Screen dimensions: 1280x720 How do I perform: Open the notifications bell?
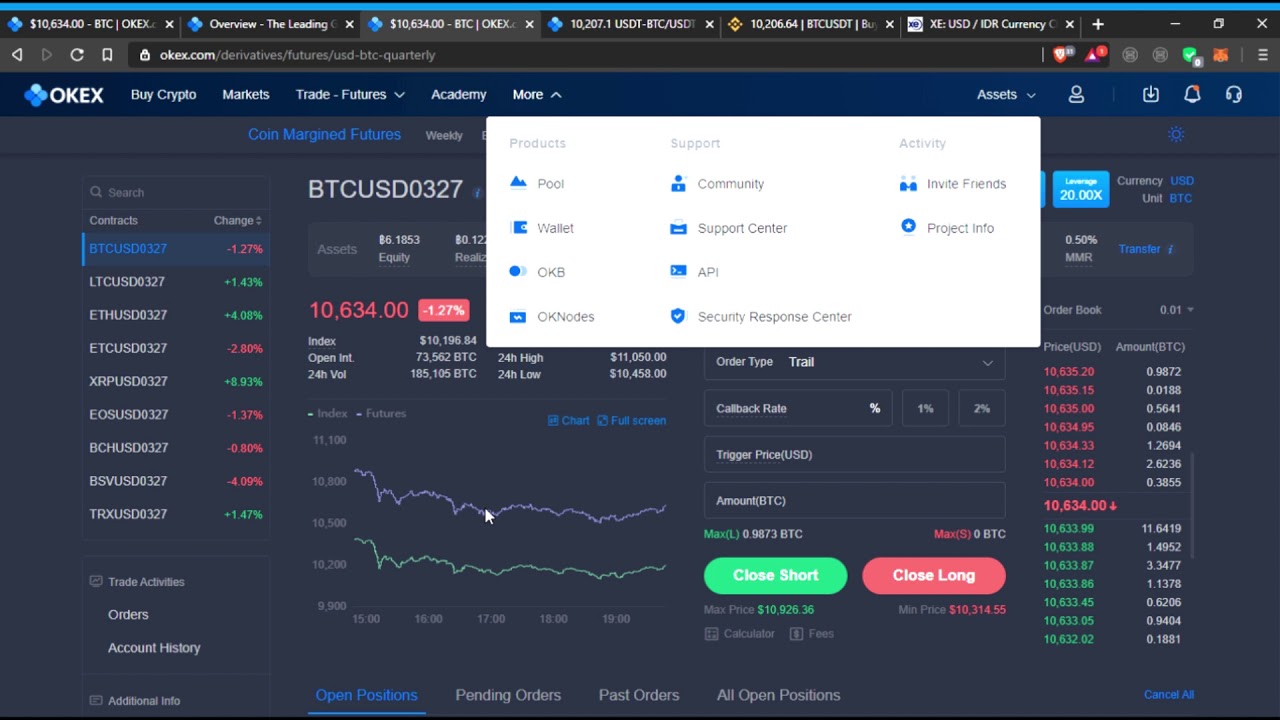point(1192,94)
